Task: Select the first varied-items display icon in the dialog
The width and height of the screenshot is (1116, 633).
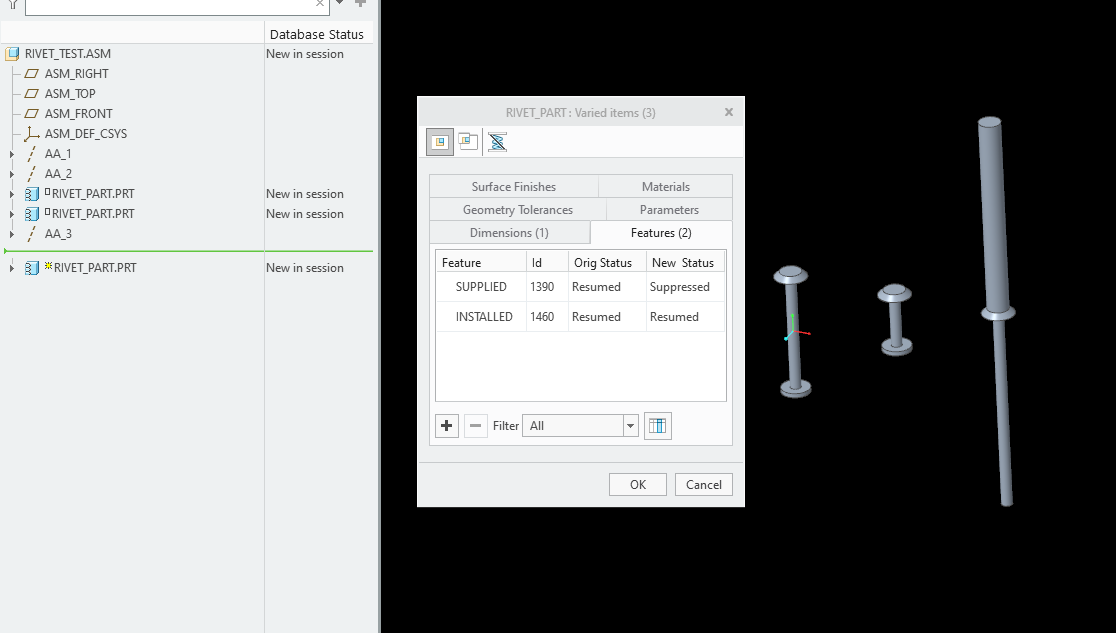Action: click(x=439, y=141)
